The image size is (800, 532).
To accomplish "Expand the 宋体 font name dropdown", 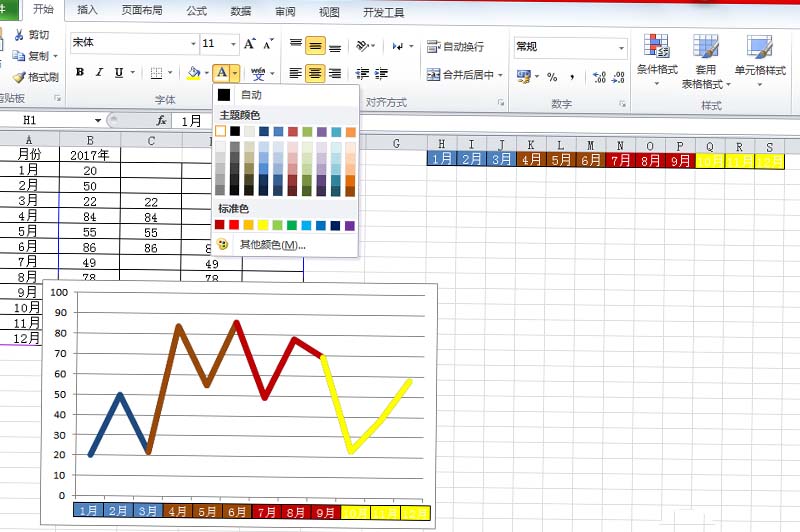I will [193, 45].
